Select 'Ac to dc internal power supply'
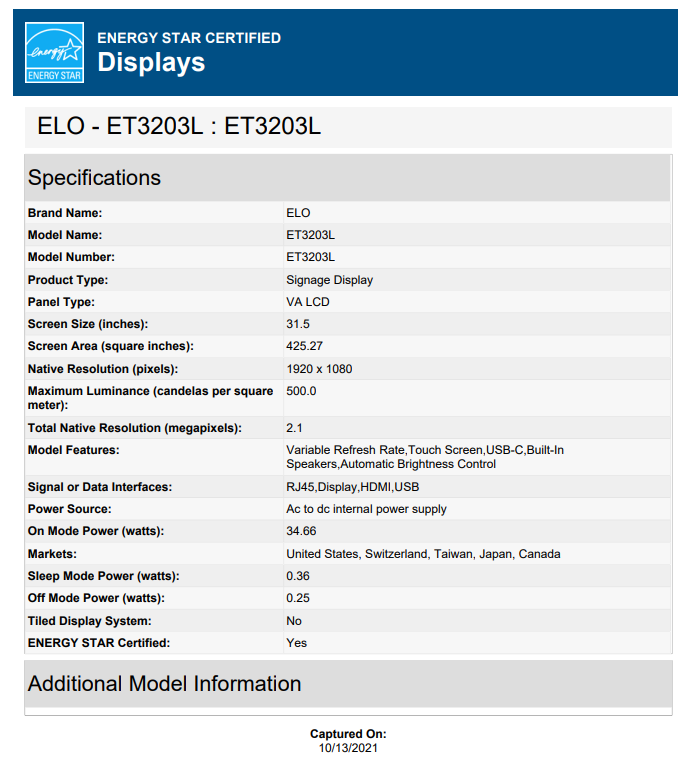The height and width of the screenshot is (761, 691). [366, 509]
